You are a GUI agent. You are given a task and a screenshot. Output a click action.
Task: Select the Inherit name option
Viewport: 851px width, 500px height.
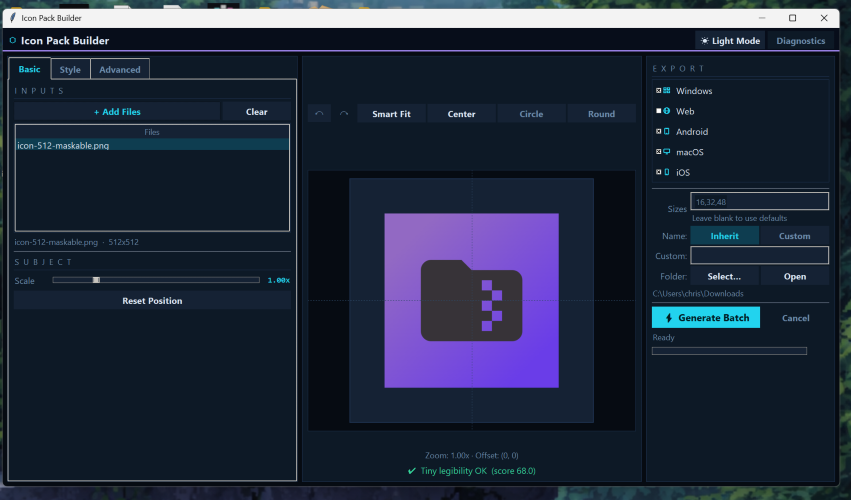pyautogui.click(x=725, y=236)
